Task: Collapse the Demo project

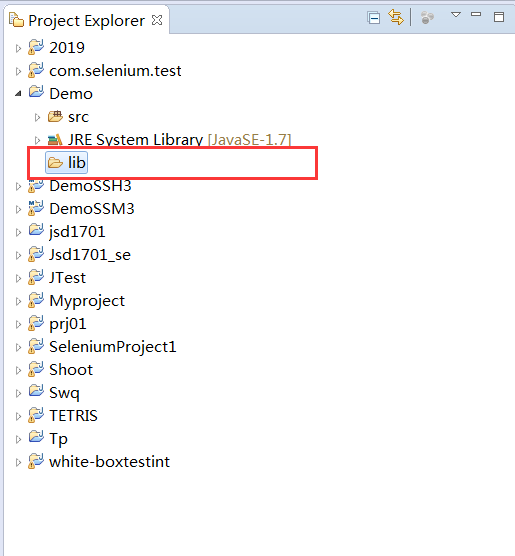Action: [x=18, y=94]
